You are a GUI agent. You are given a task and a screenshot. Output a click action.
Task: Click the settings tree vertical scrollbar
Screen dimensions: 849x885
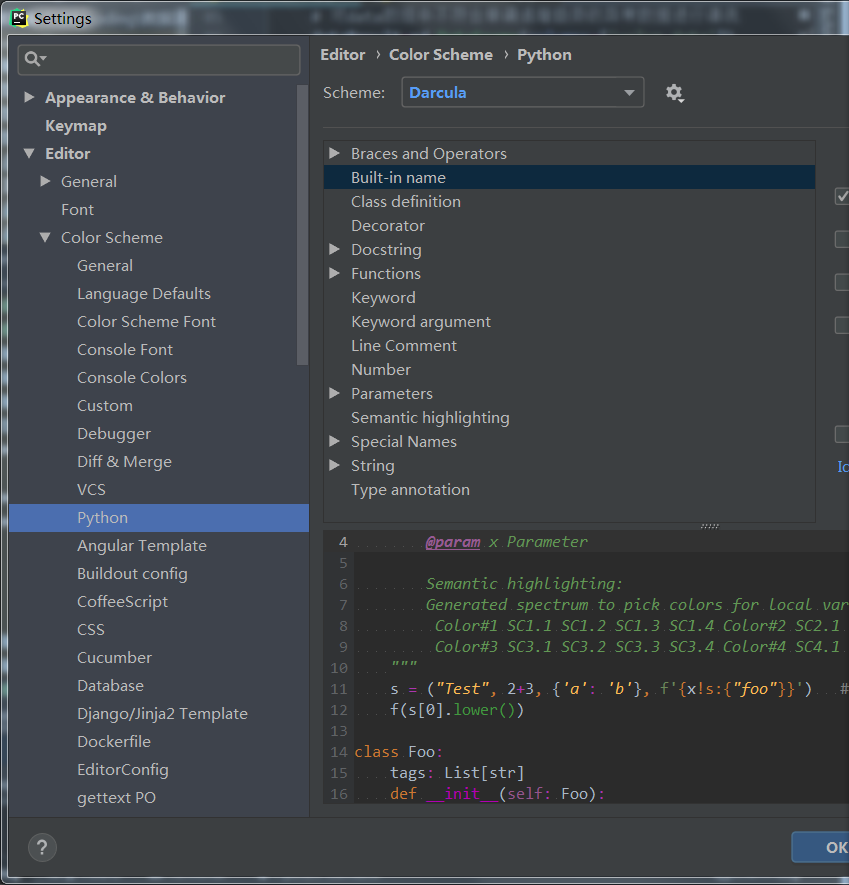click(x=303, y=225)
